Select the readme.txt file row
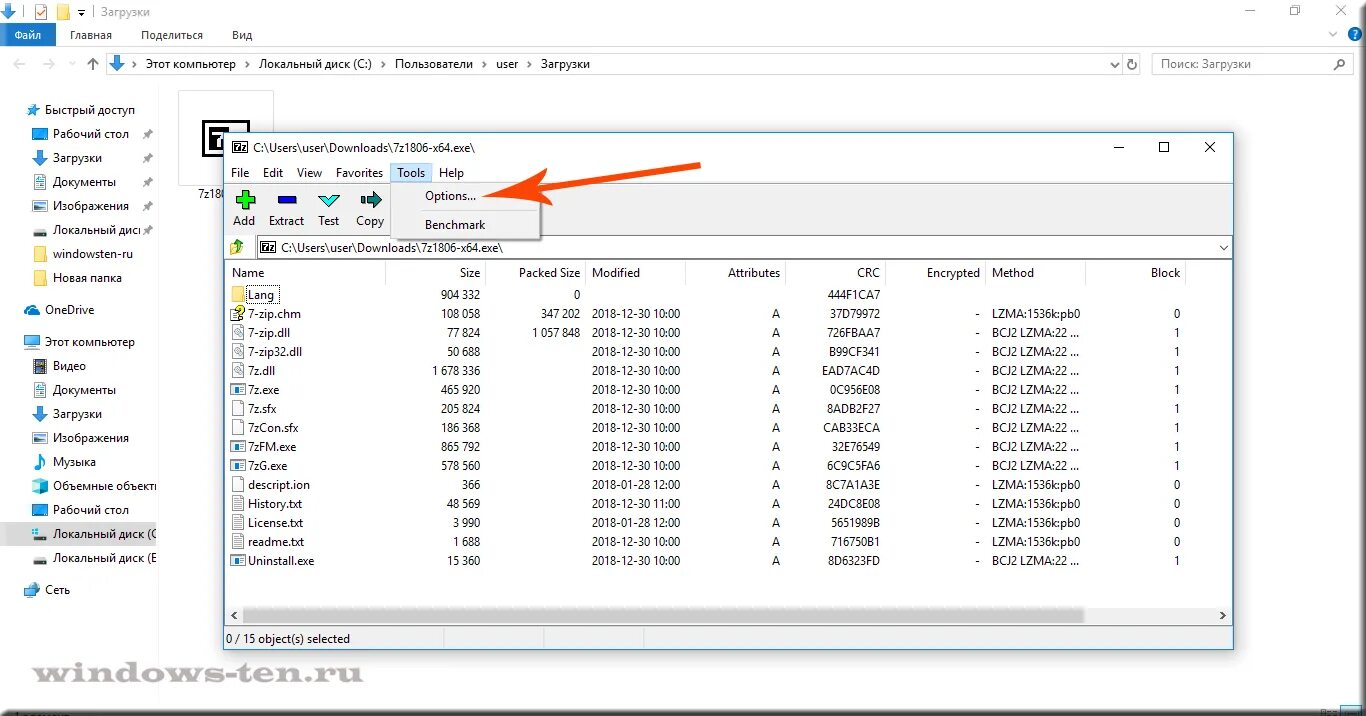 (705, 542)
